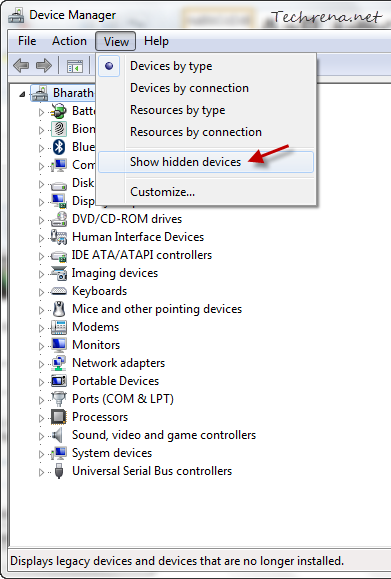Click the Forward arrow toolbar icon
The width and height of the screenshot is (391, 579).
click(44, 66)
